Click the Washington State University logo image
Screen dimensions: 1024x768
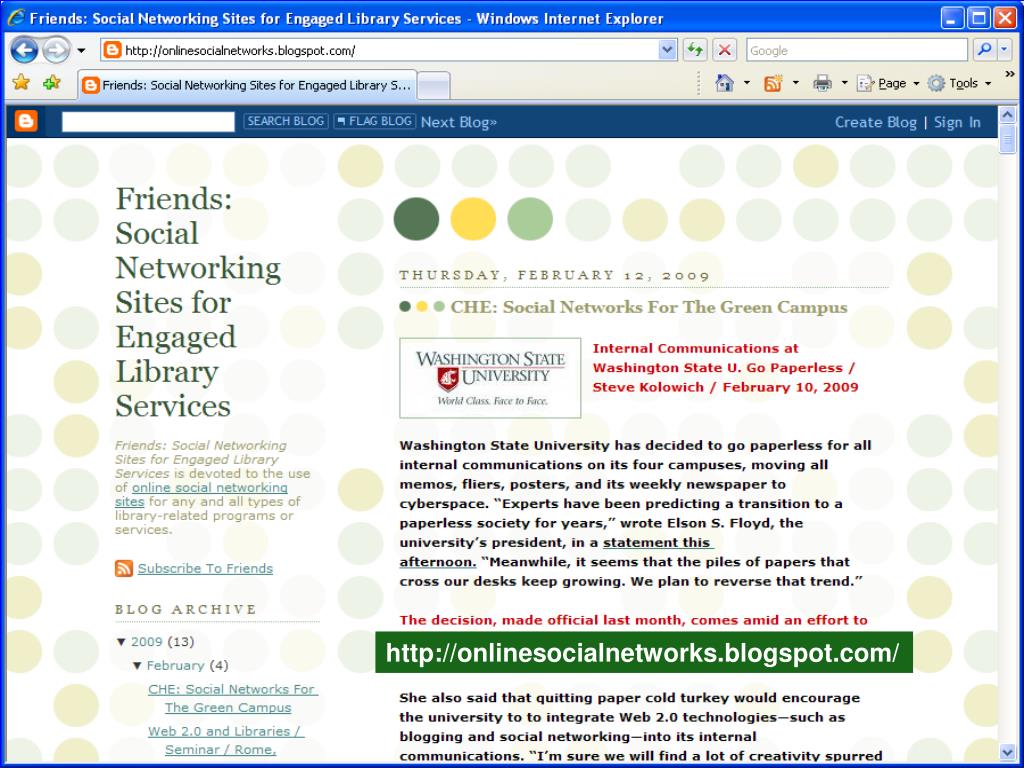point(490,377)
